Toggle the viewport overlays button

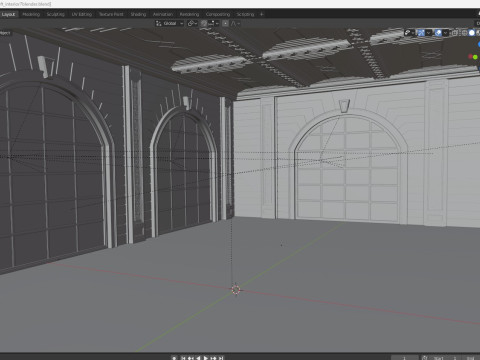tap(438, 33)
